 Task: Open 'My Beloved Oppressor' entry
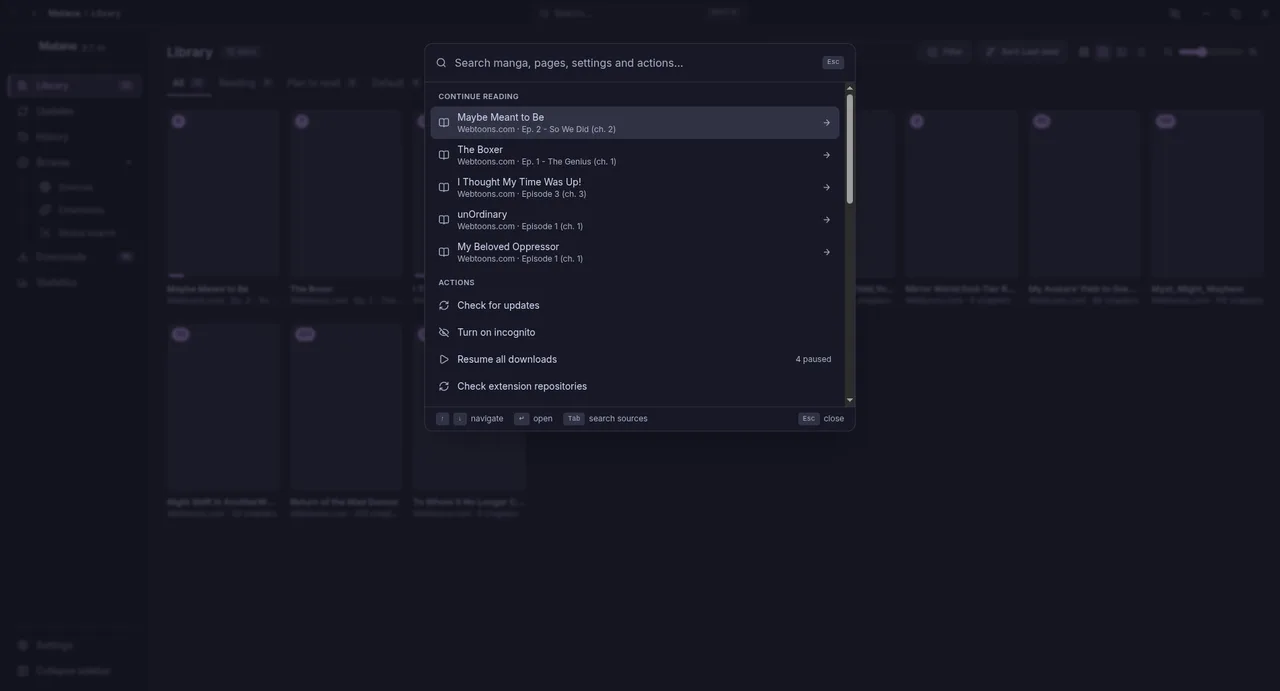[x=635, y=252]
